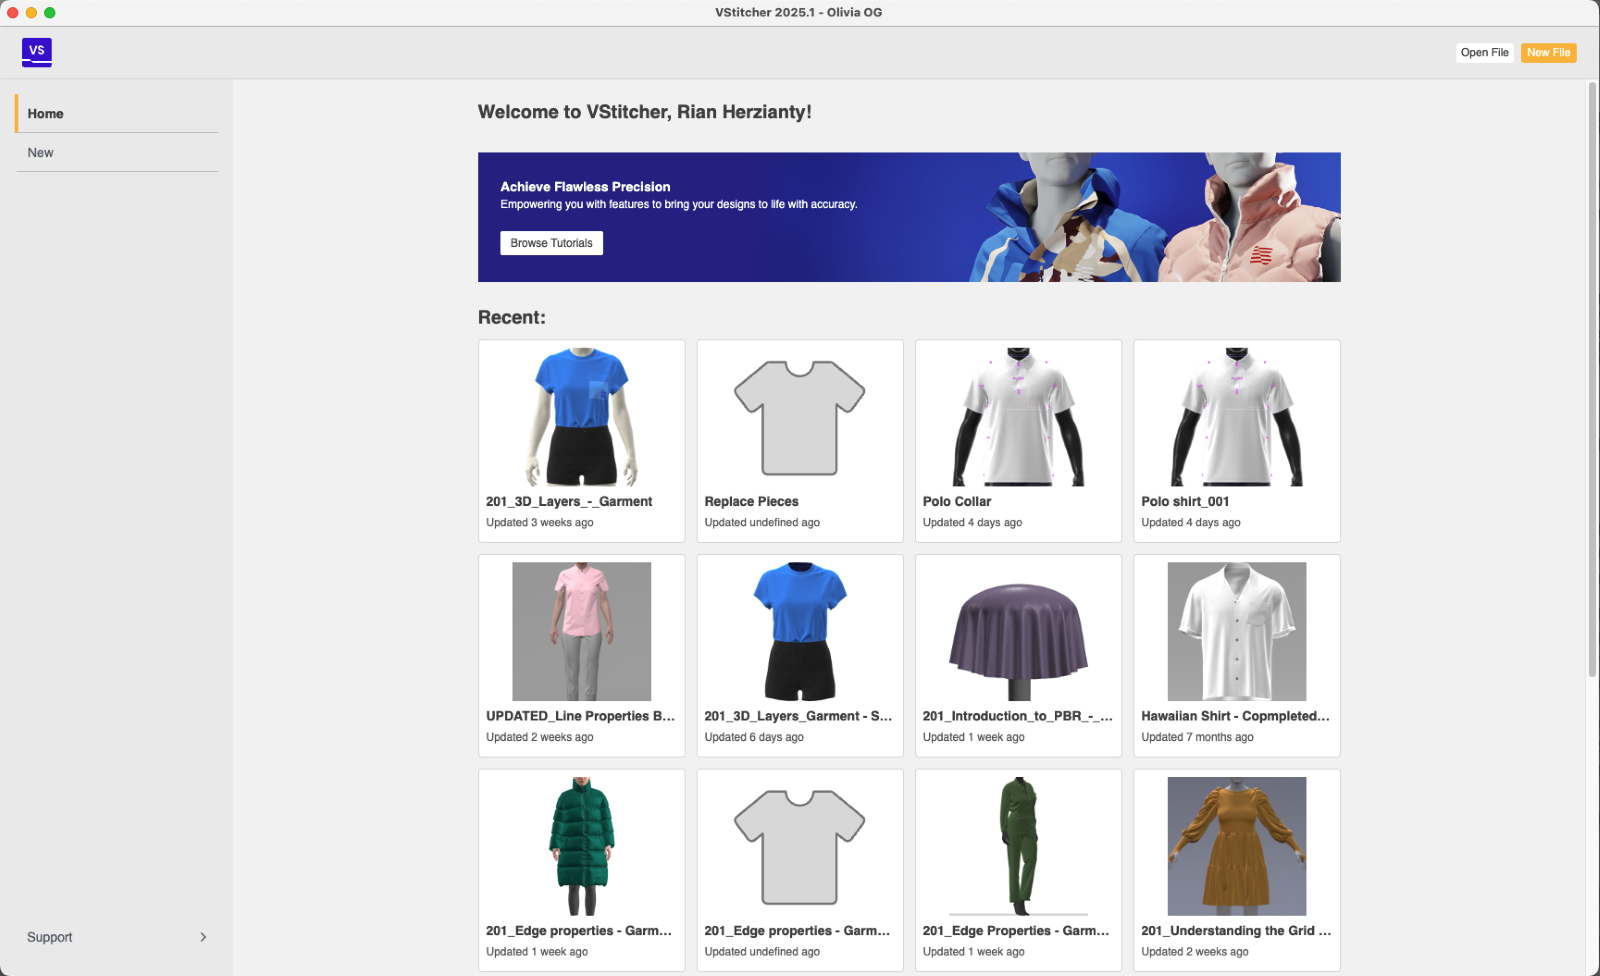Image resolution: width=1600 pixels, height=976 pixels.
Task: Click the '201_3D_Layers_-_Garment' file name
Action: [569, 502]
